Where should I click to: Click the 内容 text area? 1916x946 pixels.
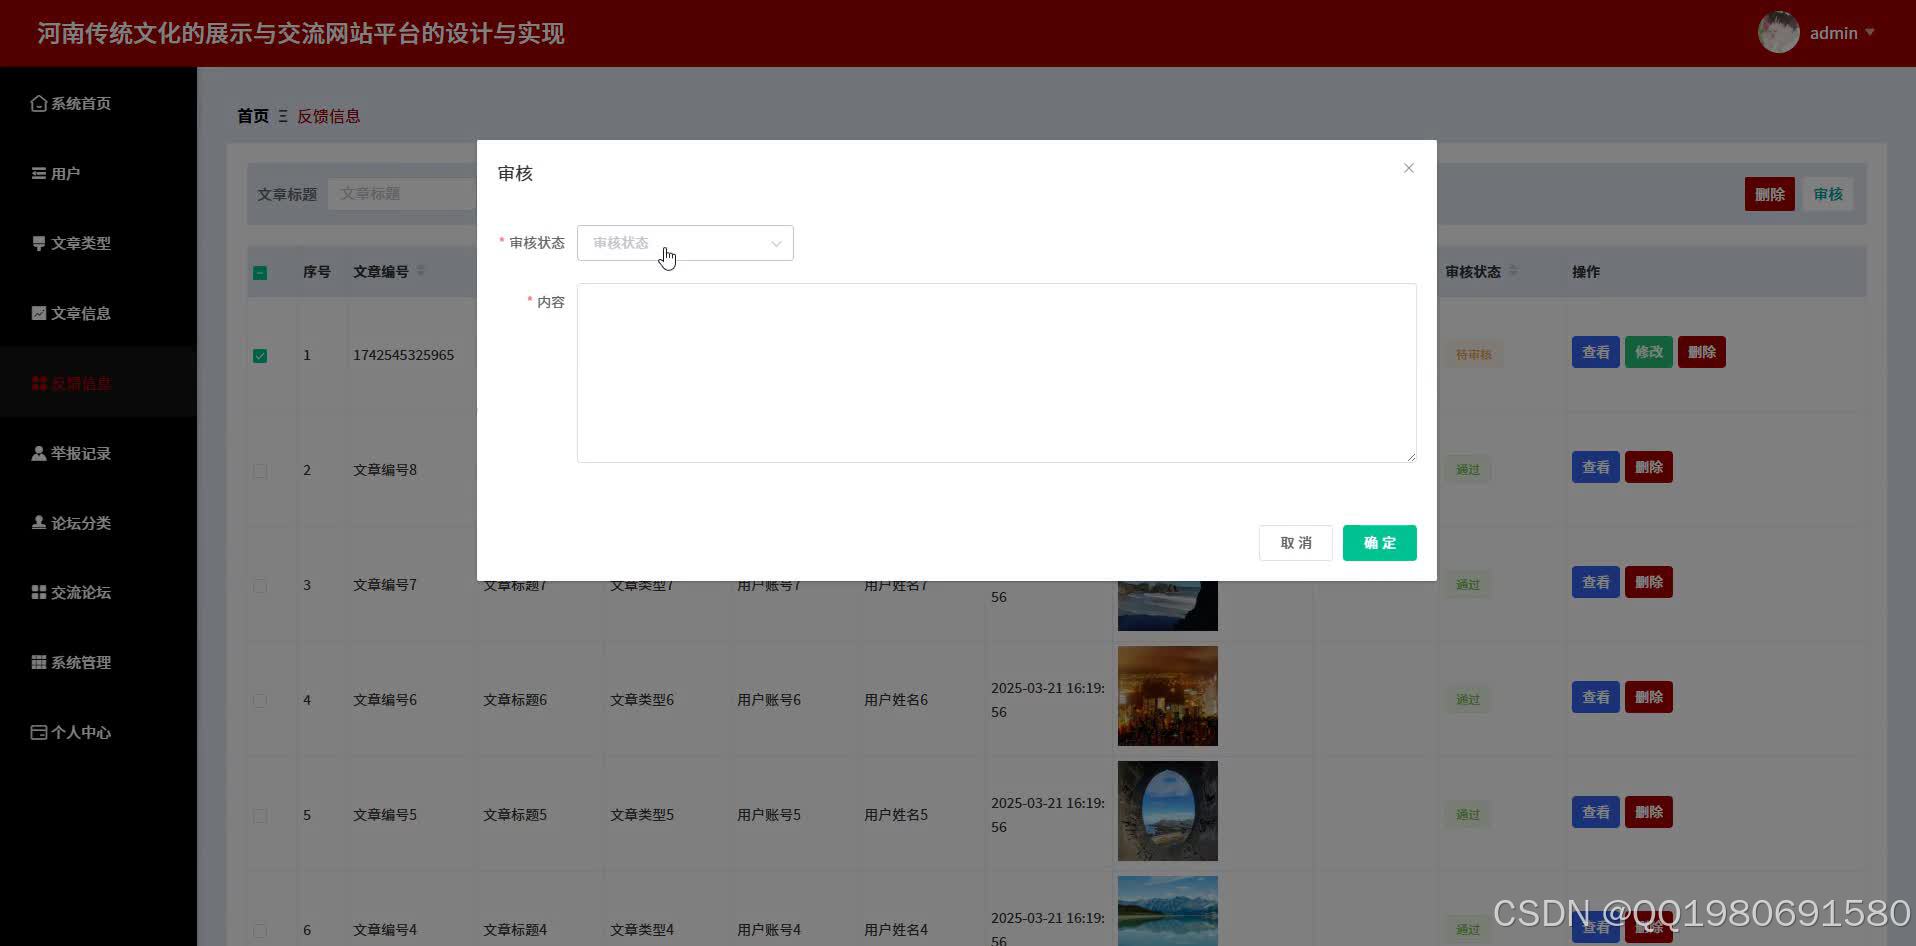[x=996, y=373]
